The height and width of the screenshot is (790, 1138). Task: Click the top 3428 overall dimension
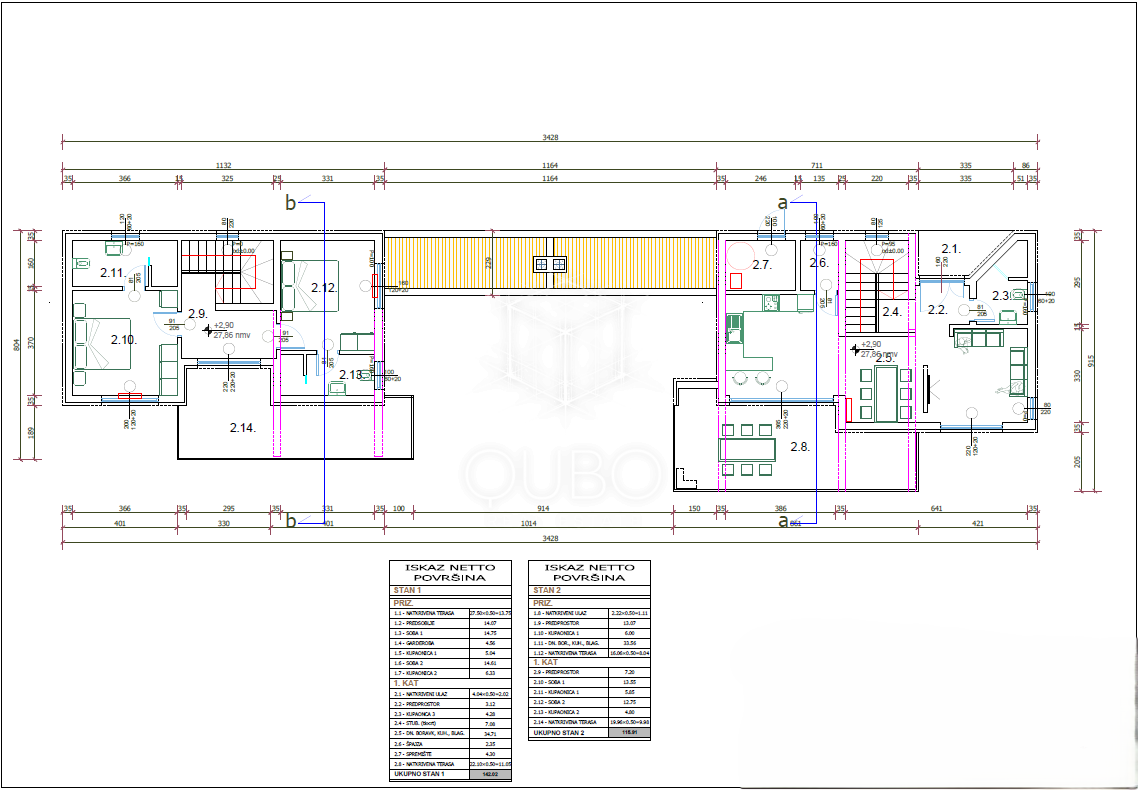coord(549,138)
